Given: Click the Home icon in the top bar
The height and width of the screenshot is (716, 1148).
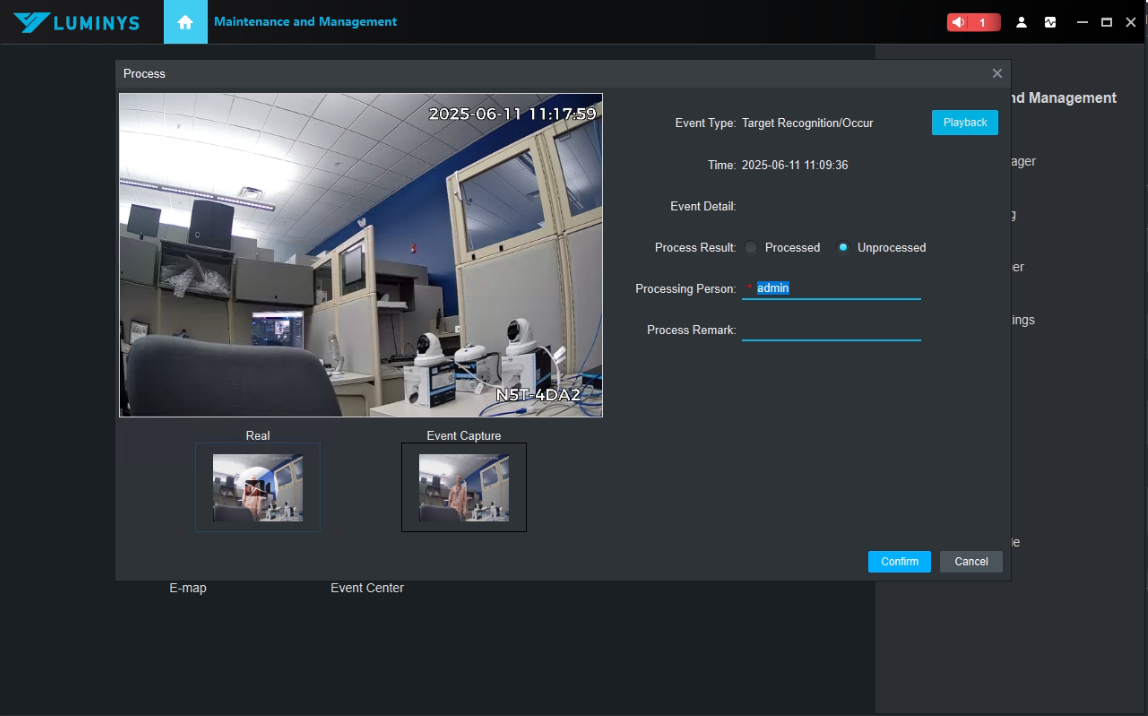Looking at the screenshot, I should (x=185, y=22).
